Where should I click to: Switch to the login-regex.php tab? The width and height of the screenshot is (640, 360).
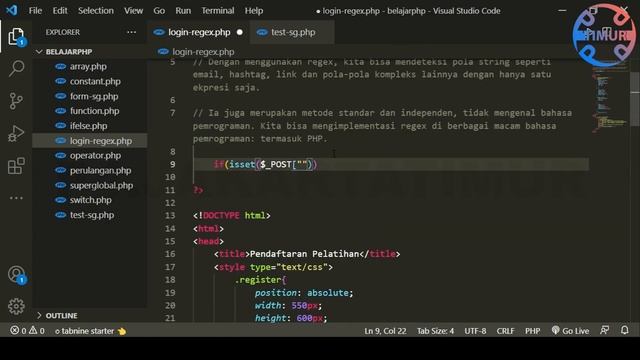tap(199, 32)
